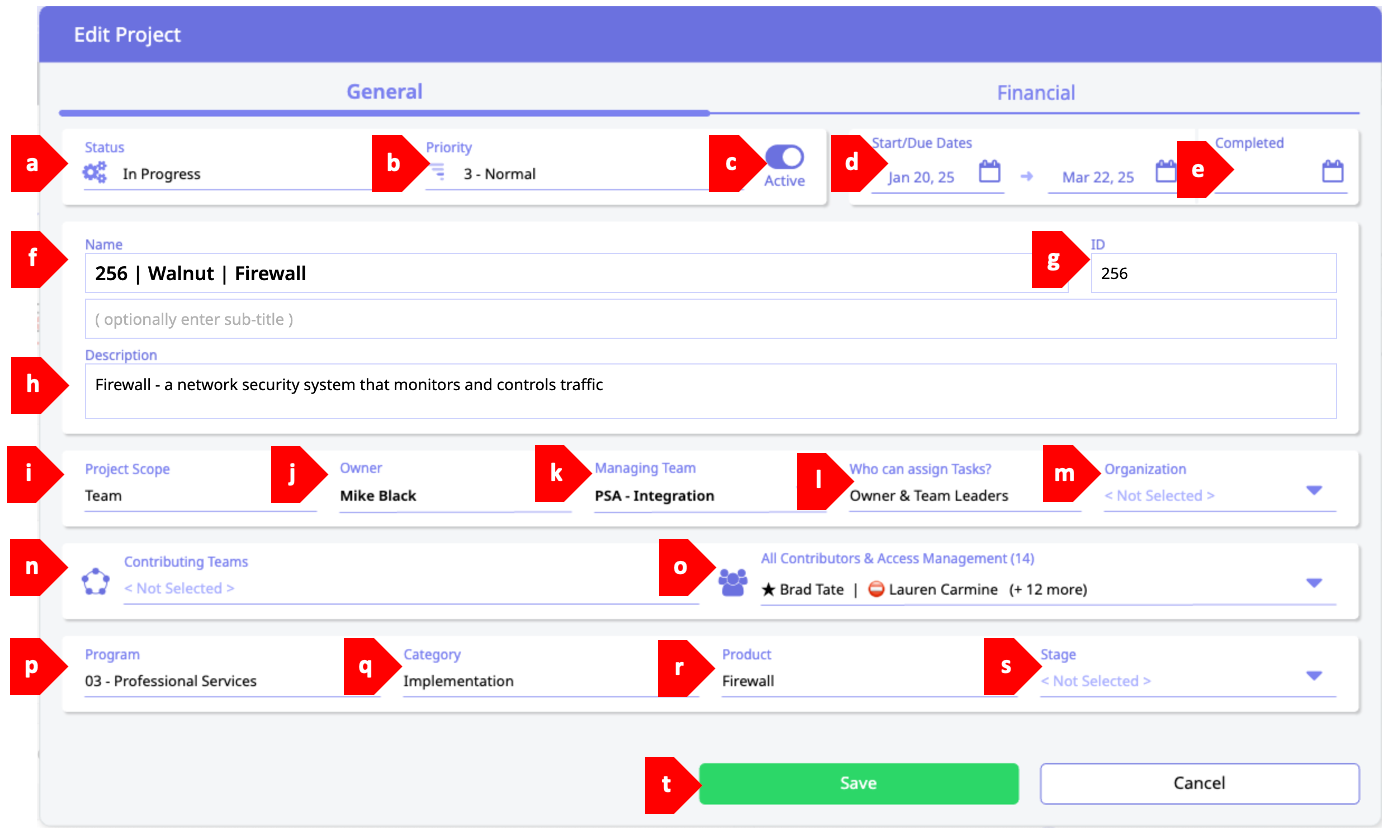Click the Contributing Teams pentagon icon

click(95, 581)
